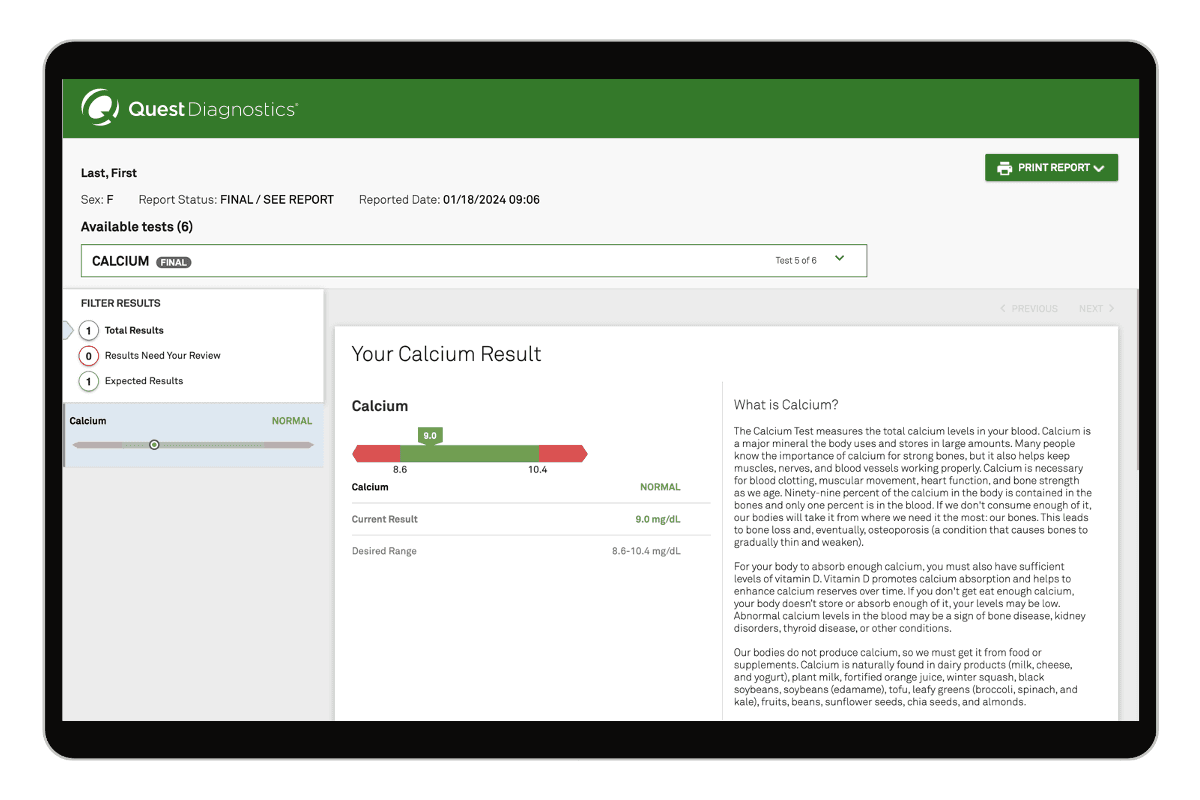Open the CALCIUM test selector dropdown
Image resolution: width=1200 pixels, height=800 pixels.
pyautogui.click(x=473, y=261)
